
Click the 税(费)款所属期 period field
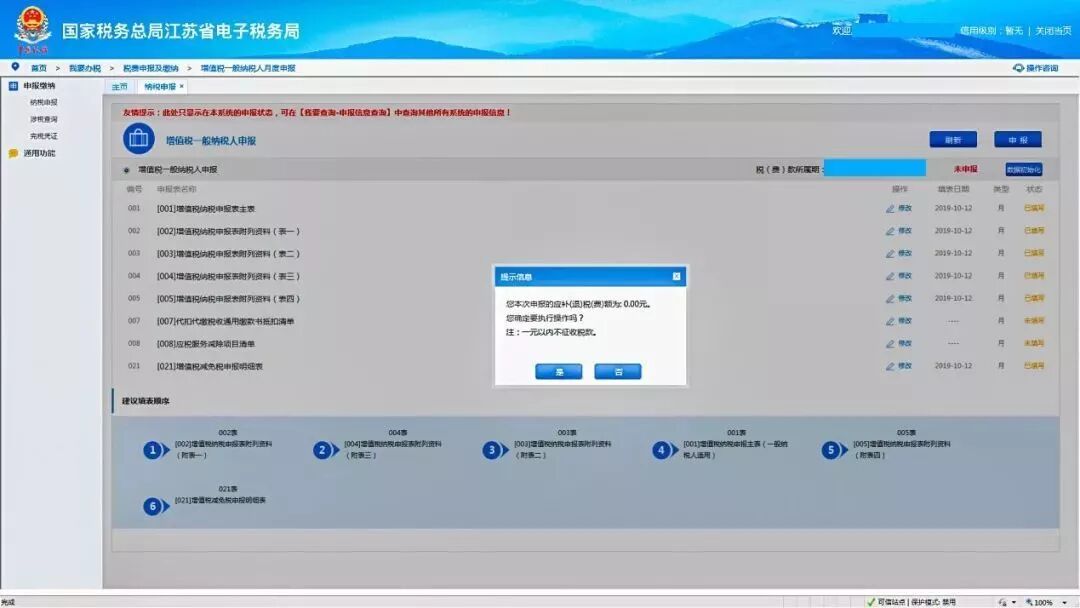point(874,169)
